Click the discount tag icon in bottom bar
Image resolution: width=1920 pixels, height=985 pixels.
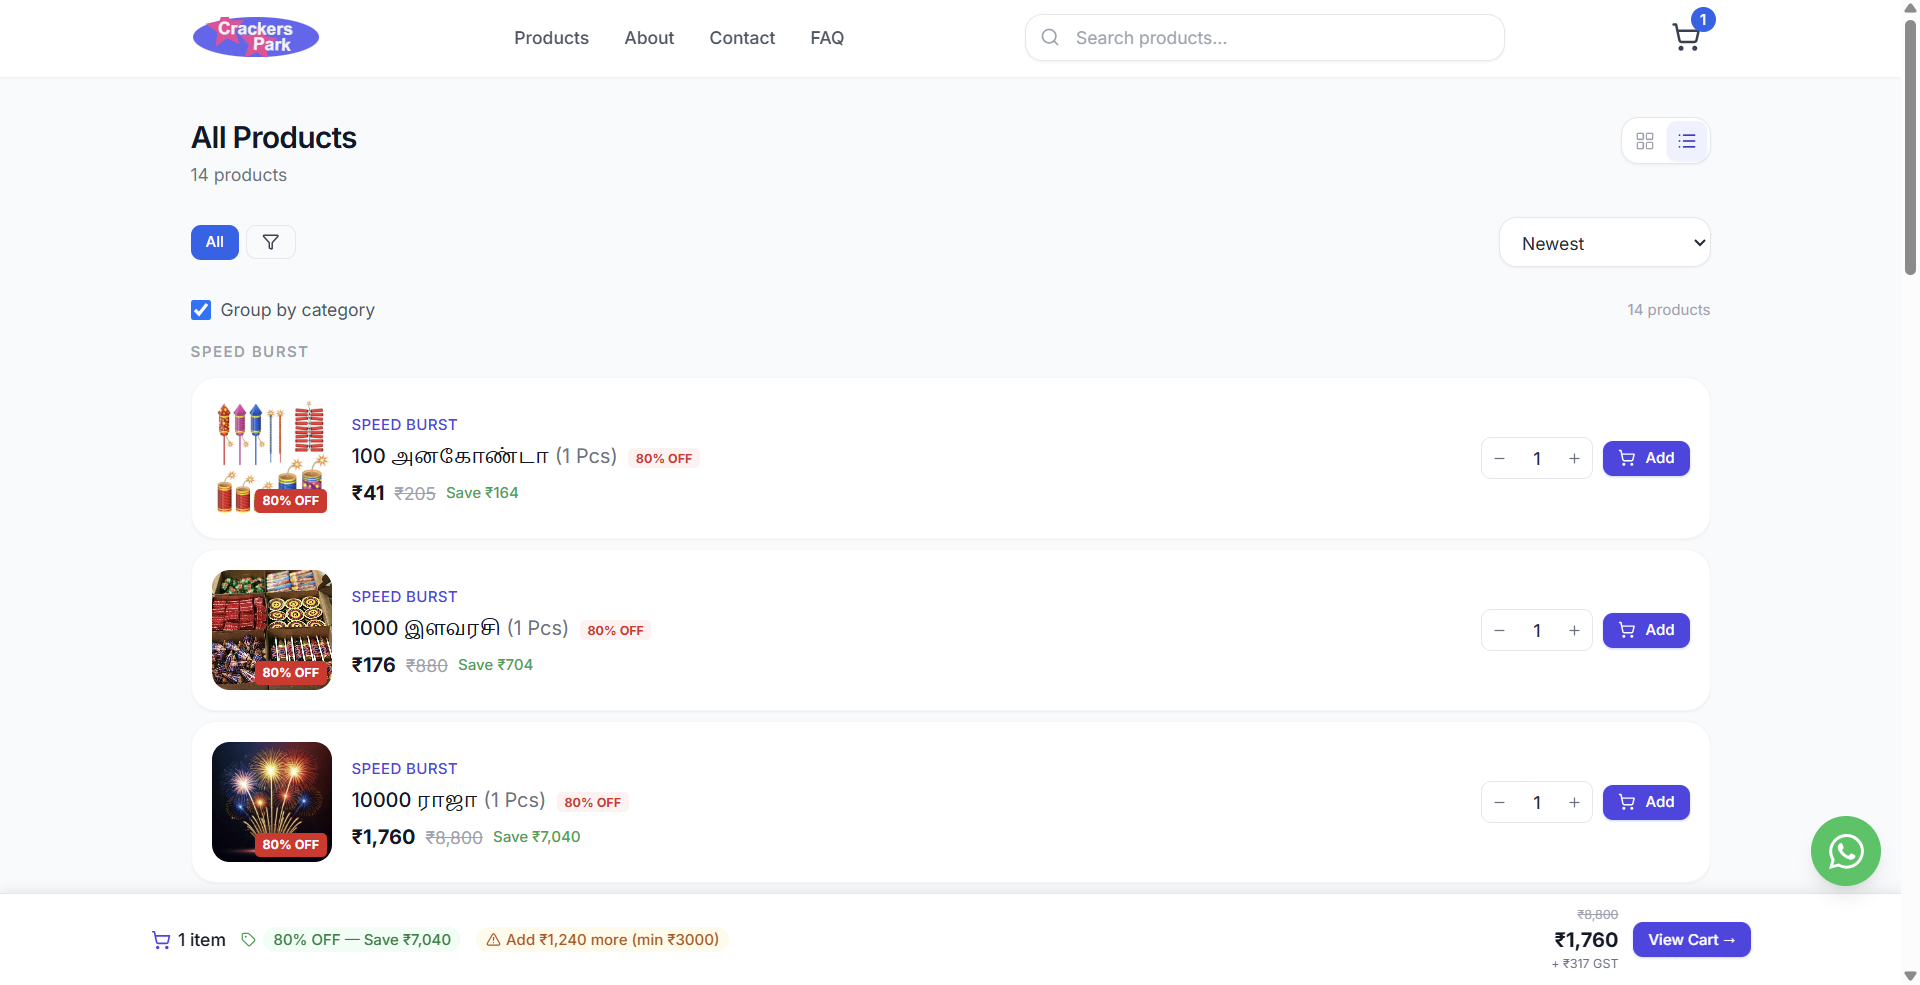click(x=249, y=940)
